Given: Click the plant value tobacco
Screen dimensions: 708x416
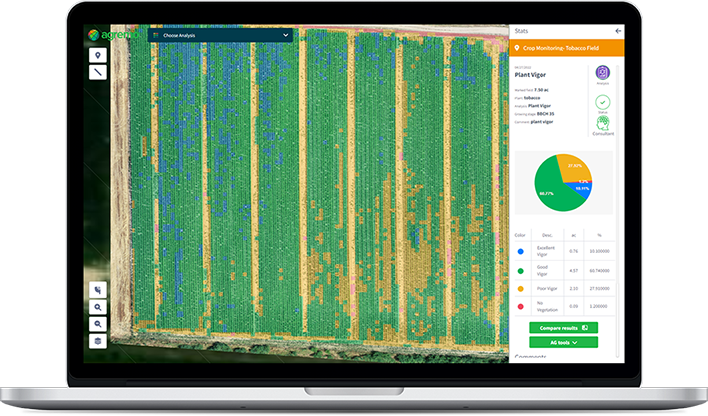Looking at the screenshot, I should pos(532,98).
